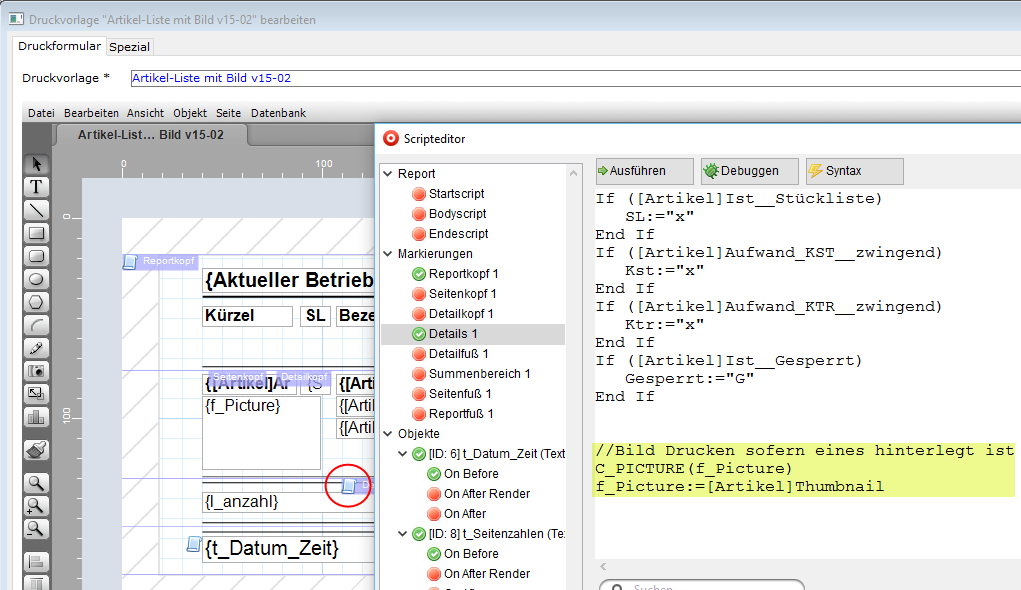Select Startscript in the Report tree
The image size is (1021, 590).
pos(456,194)
